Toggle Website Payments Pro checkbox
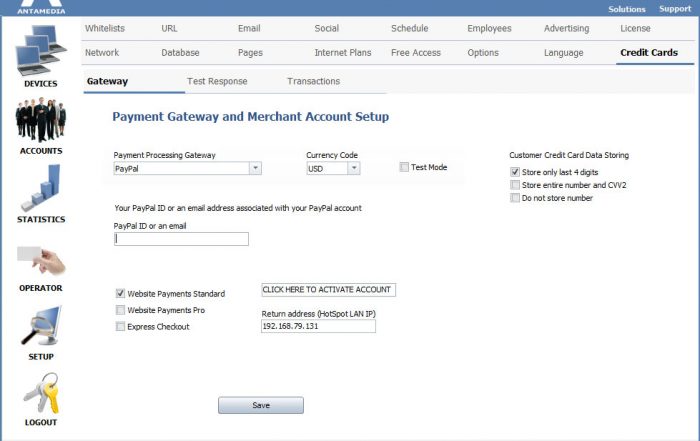Viewport: 700px width, 441px height. pos(120,310)
